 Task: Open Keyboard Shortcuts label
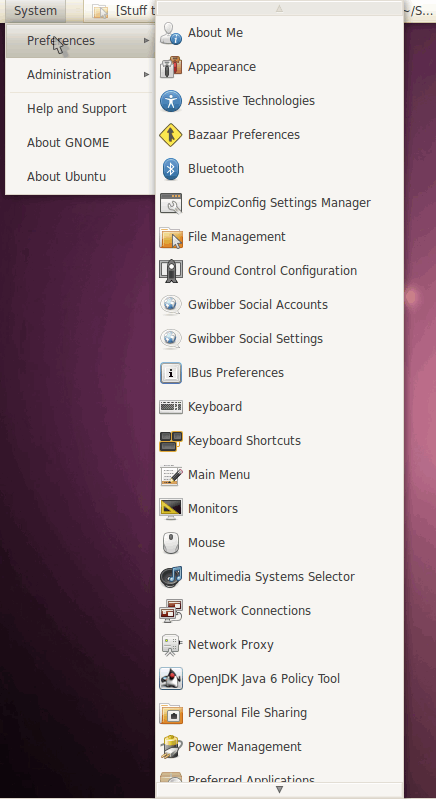[244, 441]
